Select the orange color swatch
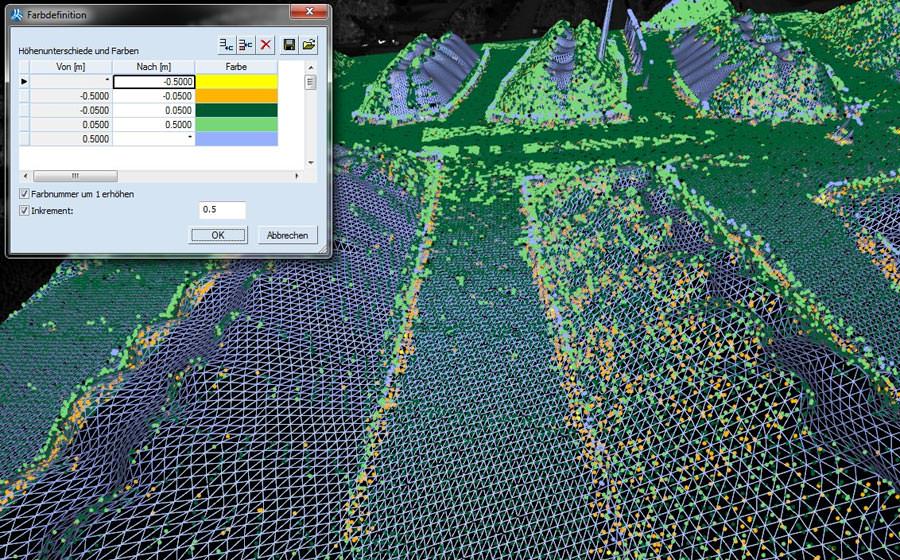900x560 pixels. click(236, 96)
